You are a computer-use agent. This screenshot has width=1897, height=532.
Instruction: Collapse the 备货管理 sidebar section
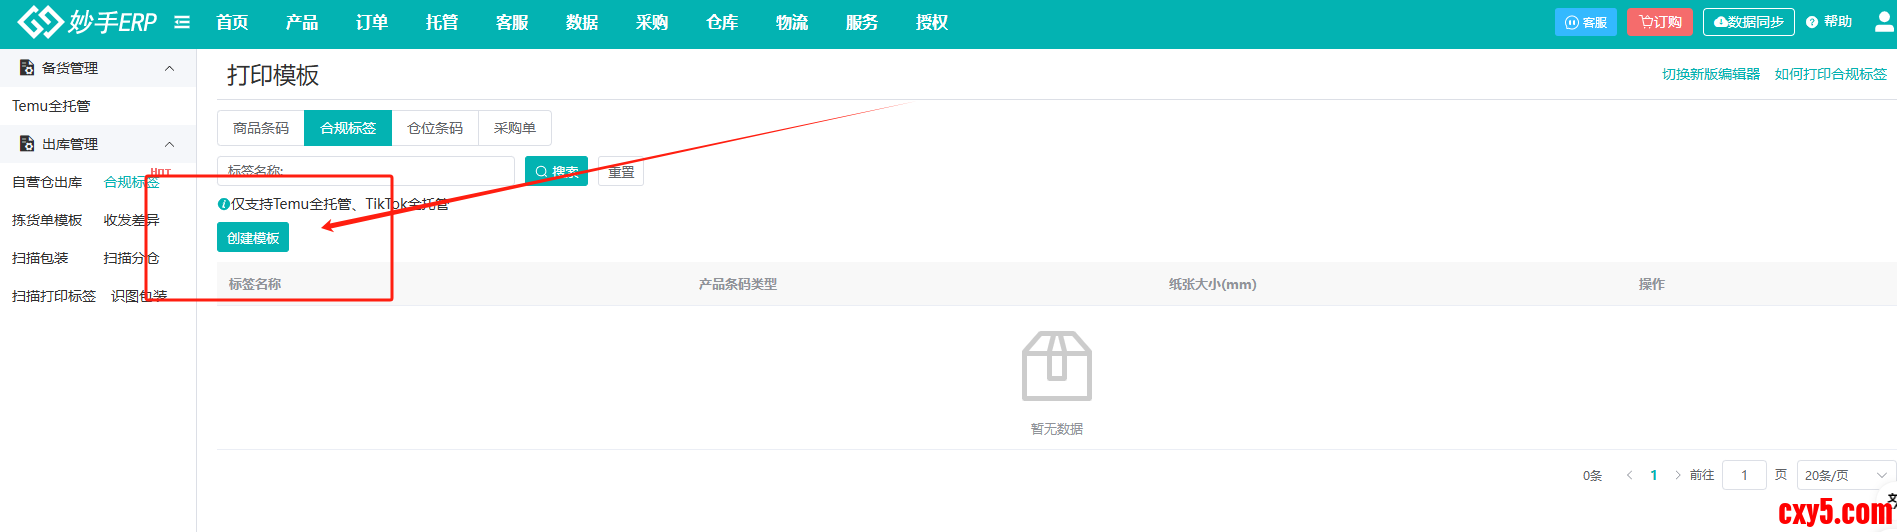pos(169,68)
